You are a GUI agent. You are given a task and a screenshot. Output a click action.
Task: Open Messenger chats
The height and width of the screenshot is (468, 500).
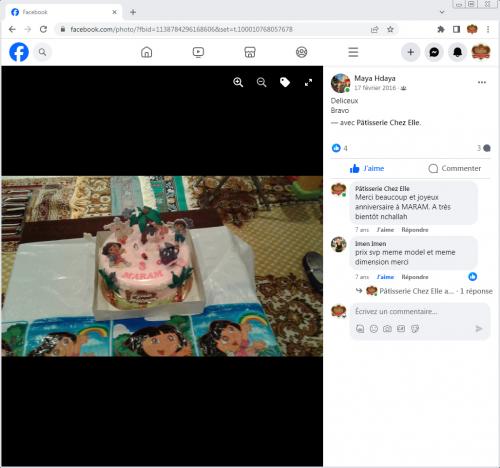coord(434,52)
